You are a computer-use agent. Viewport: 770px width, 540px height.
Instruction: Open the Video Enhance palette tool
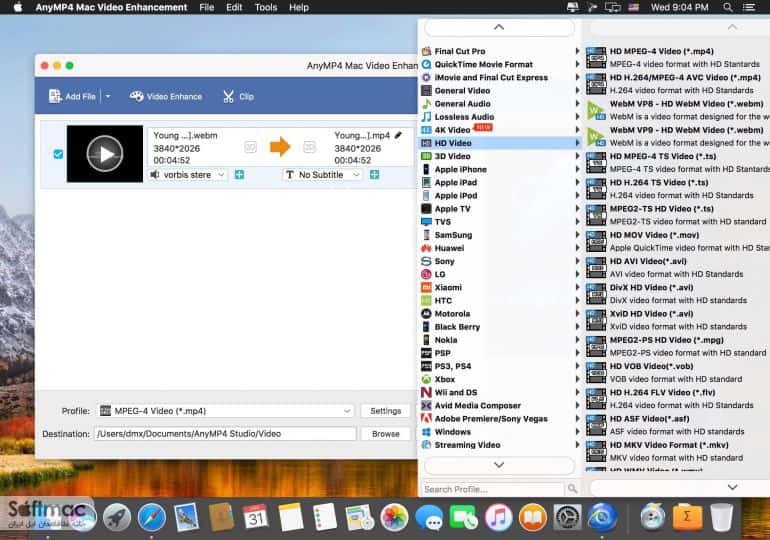(x=165, y=96)
